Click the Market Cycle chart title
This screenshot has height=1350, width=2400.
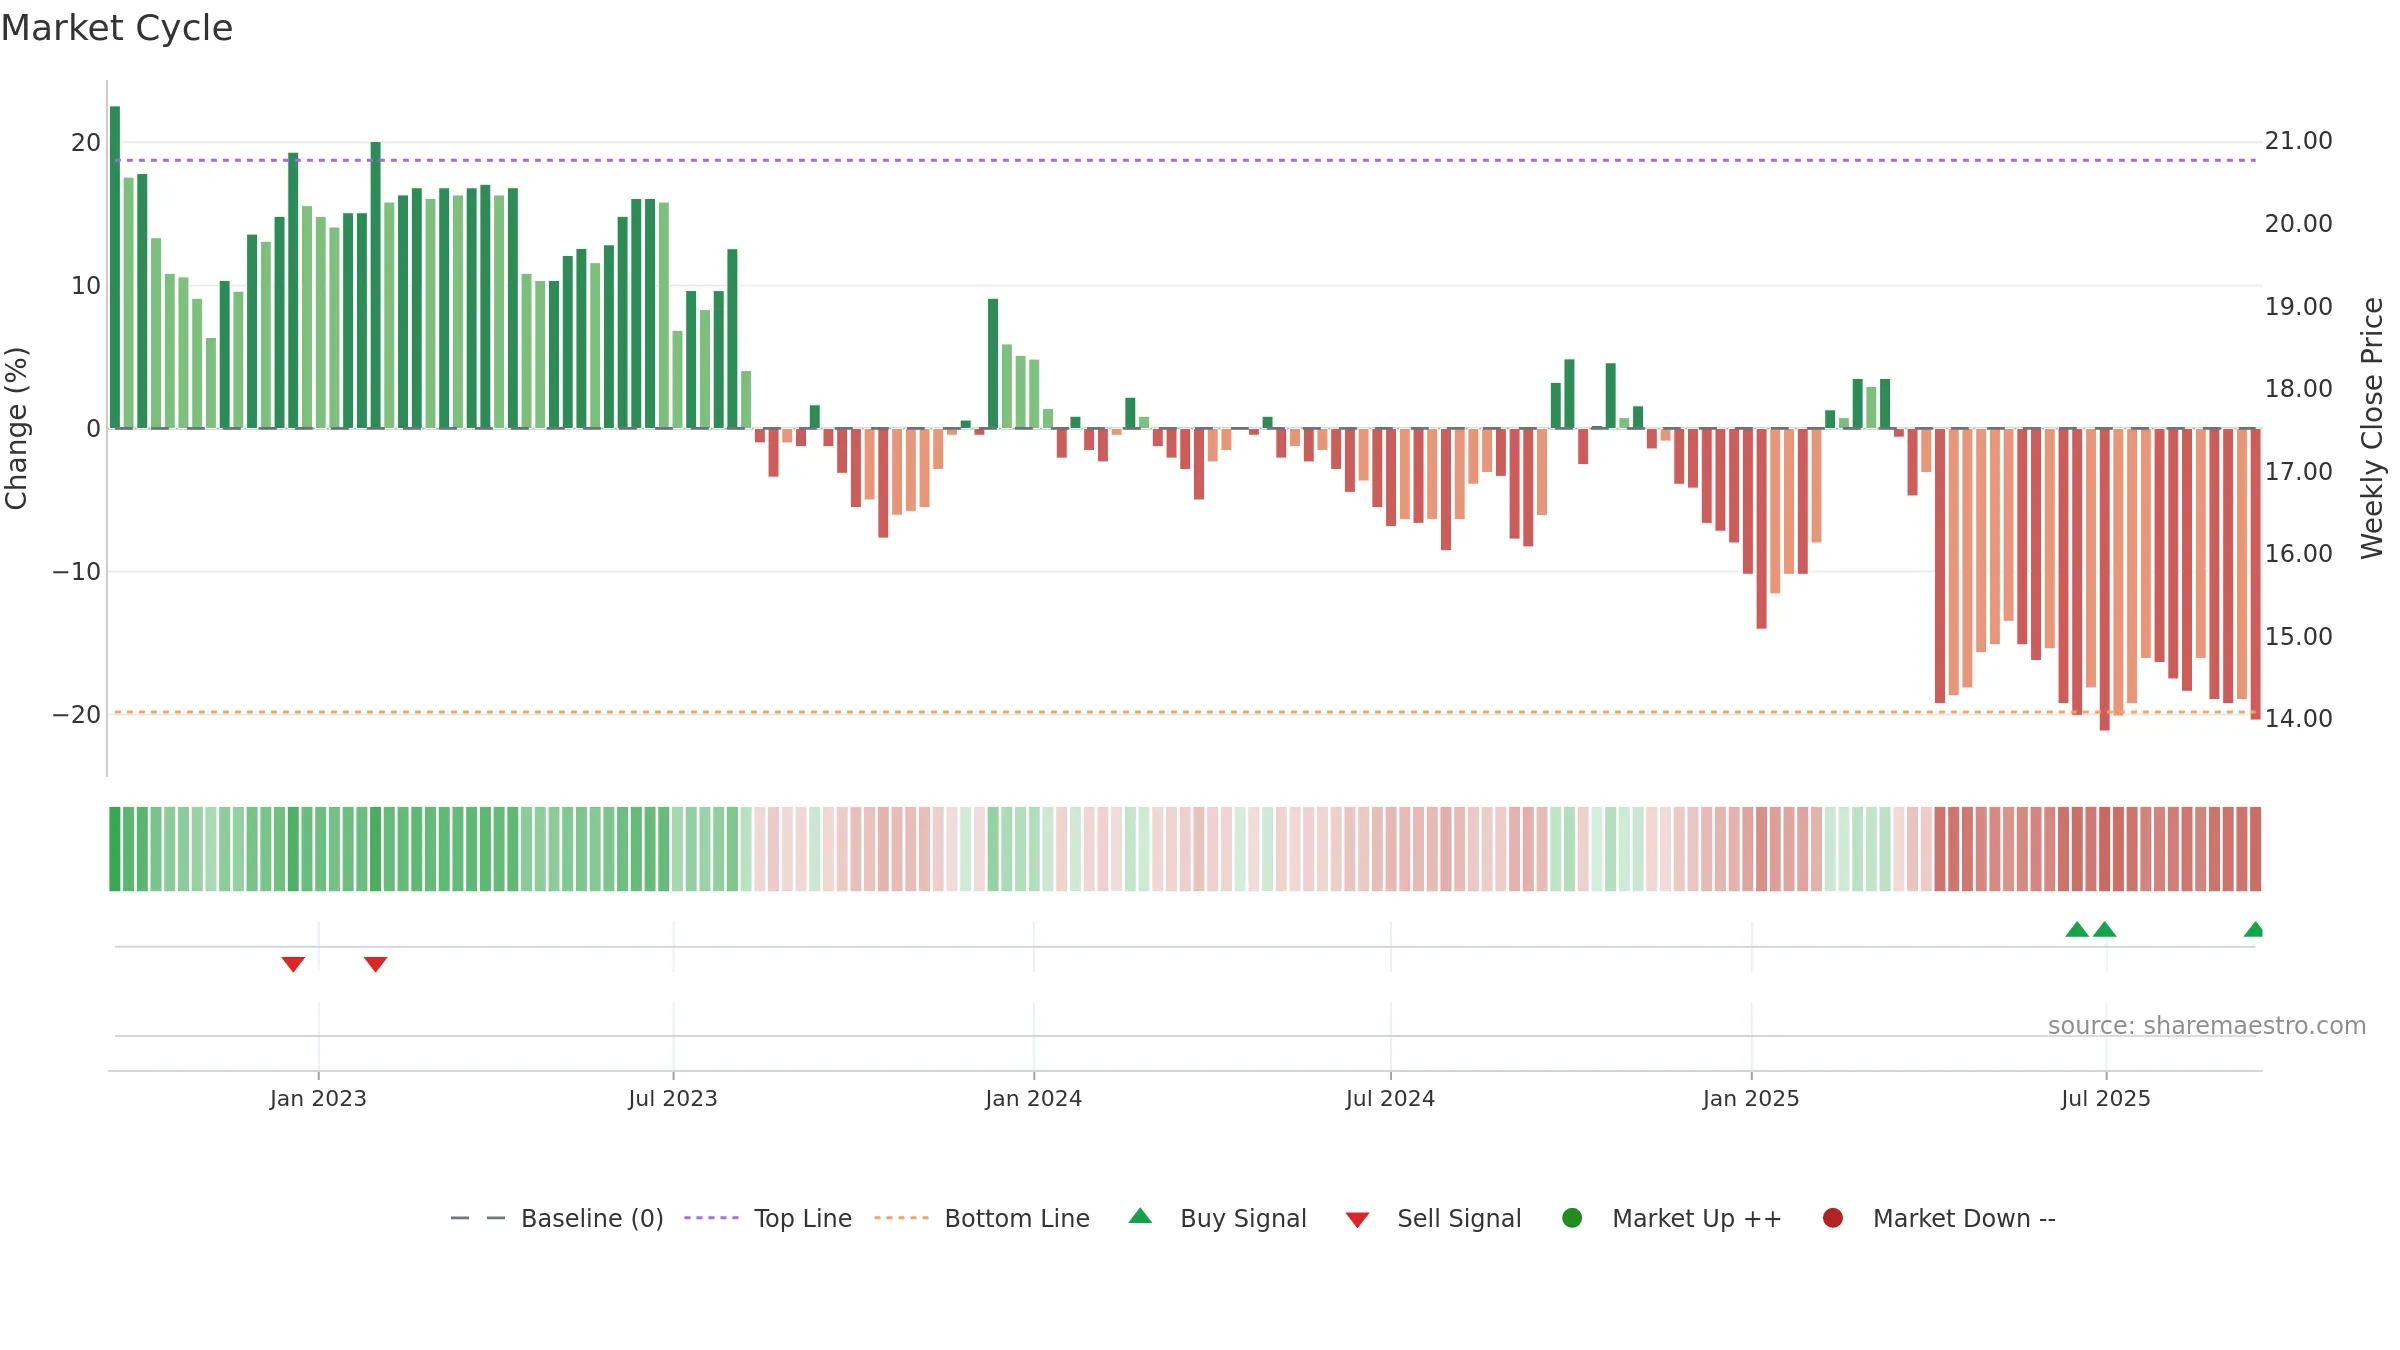pyautogui.click(x=116, y=28)
